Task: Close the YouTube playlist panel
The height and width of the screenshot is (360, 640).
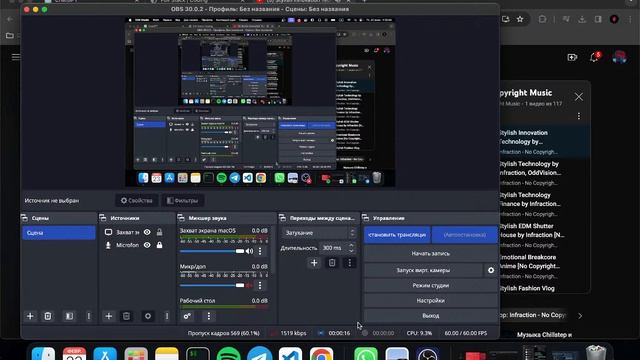Action: [579, 97]
